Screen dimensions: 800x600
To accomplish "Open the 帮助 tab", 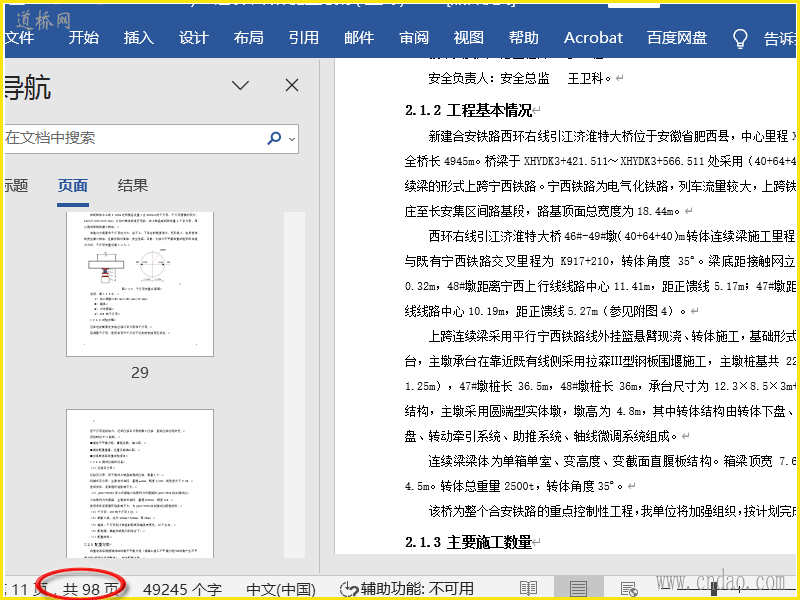I will click(523, 38).
